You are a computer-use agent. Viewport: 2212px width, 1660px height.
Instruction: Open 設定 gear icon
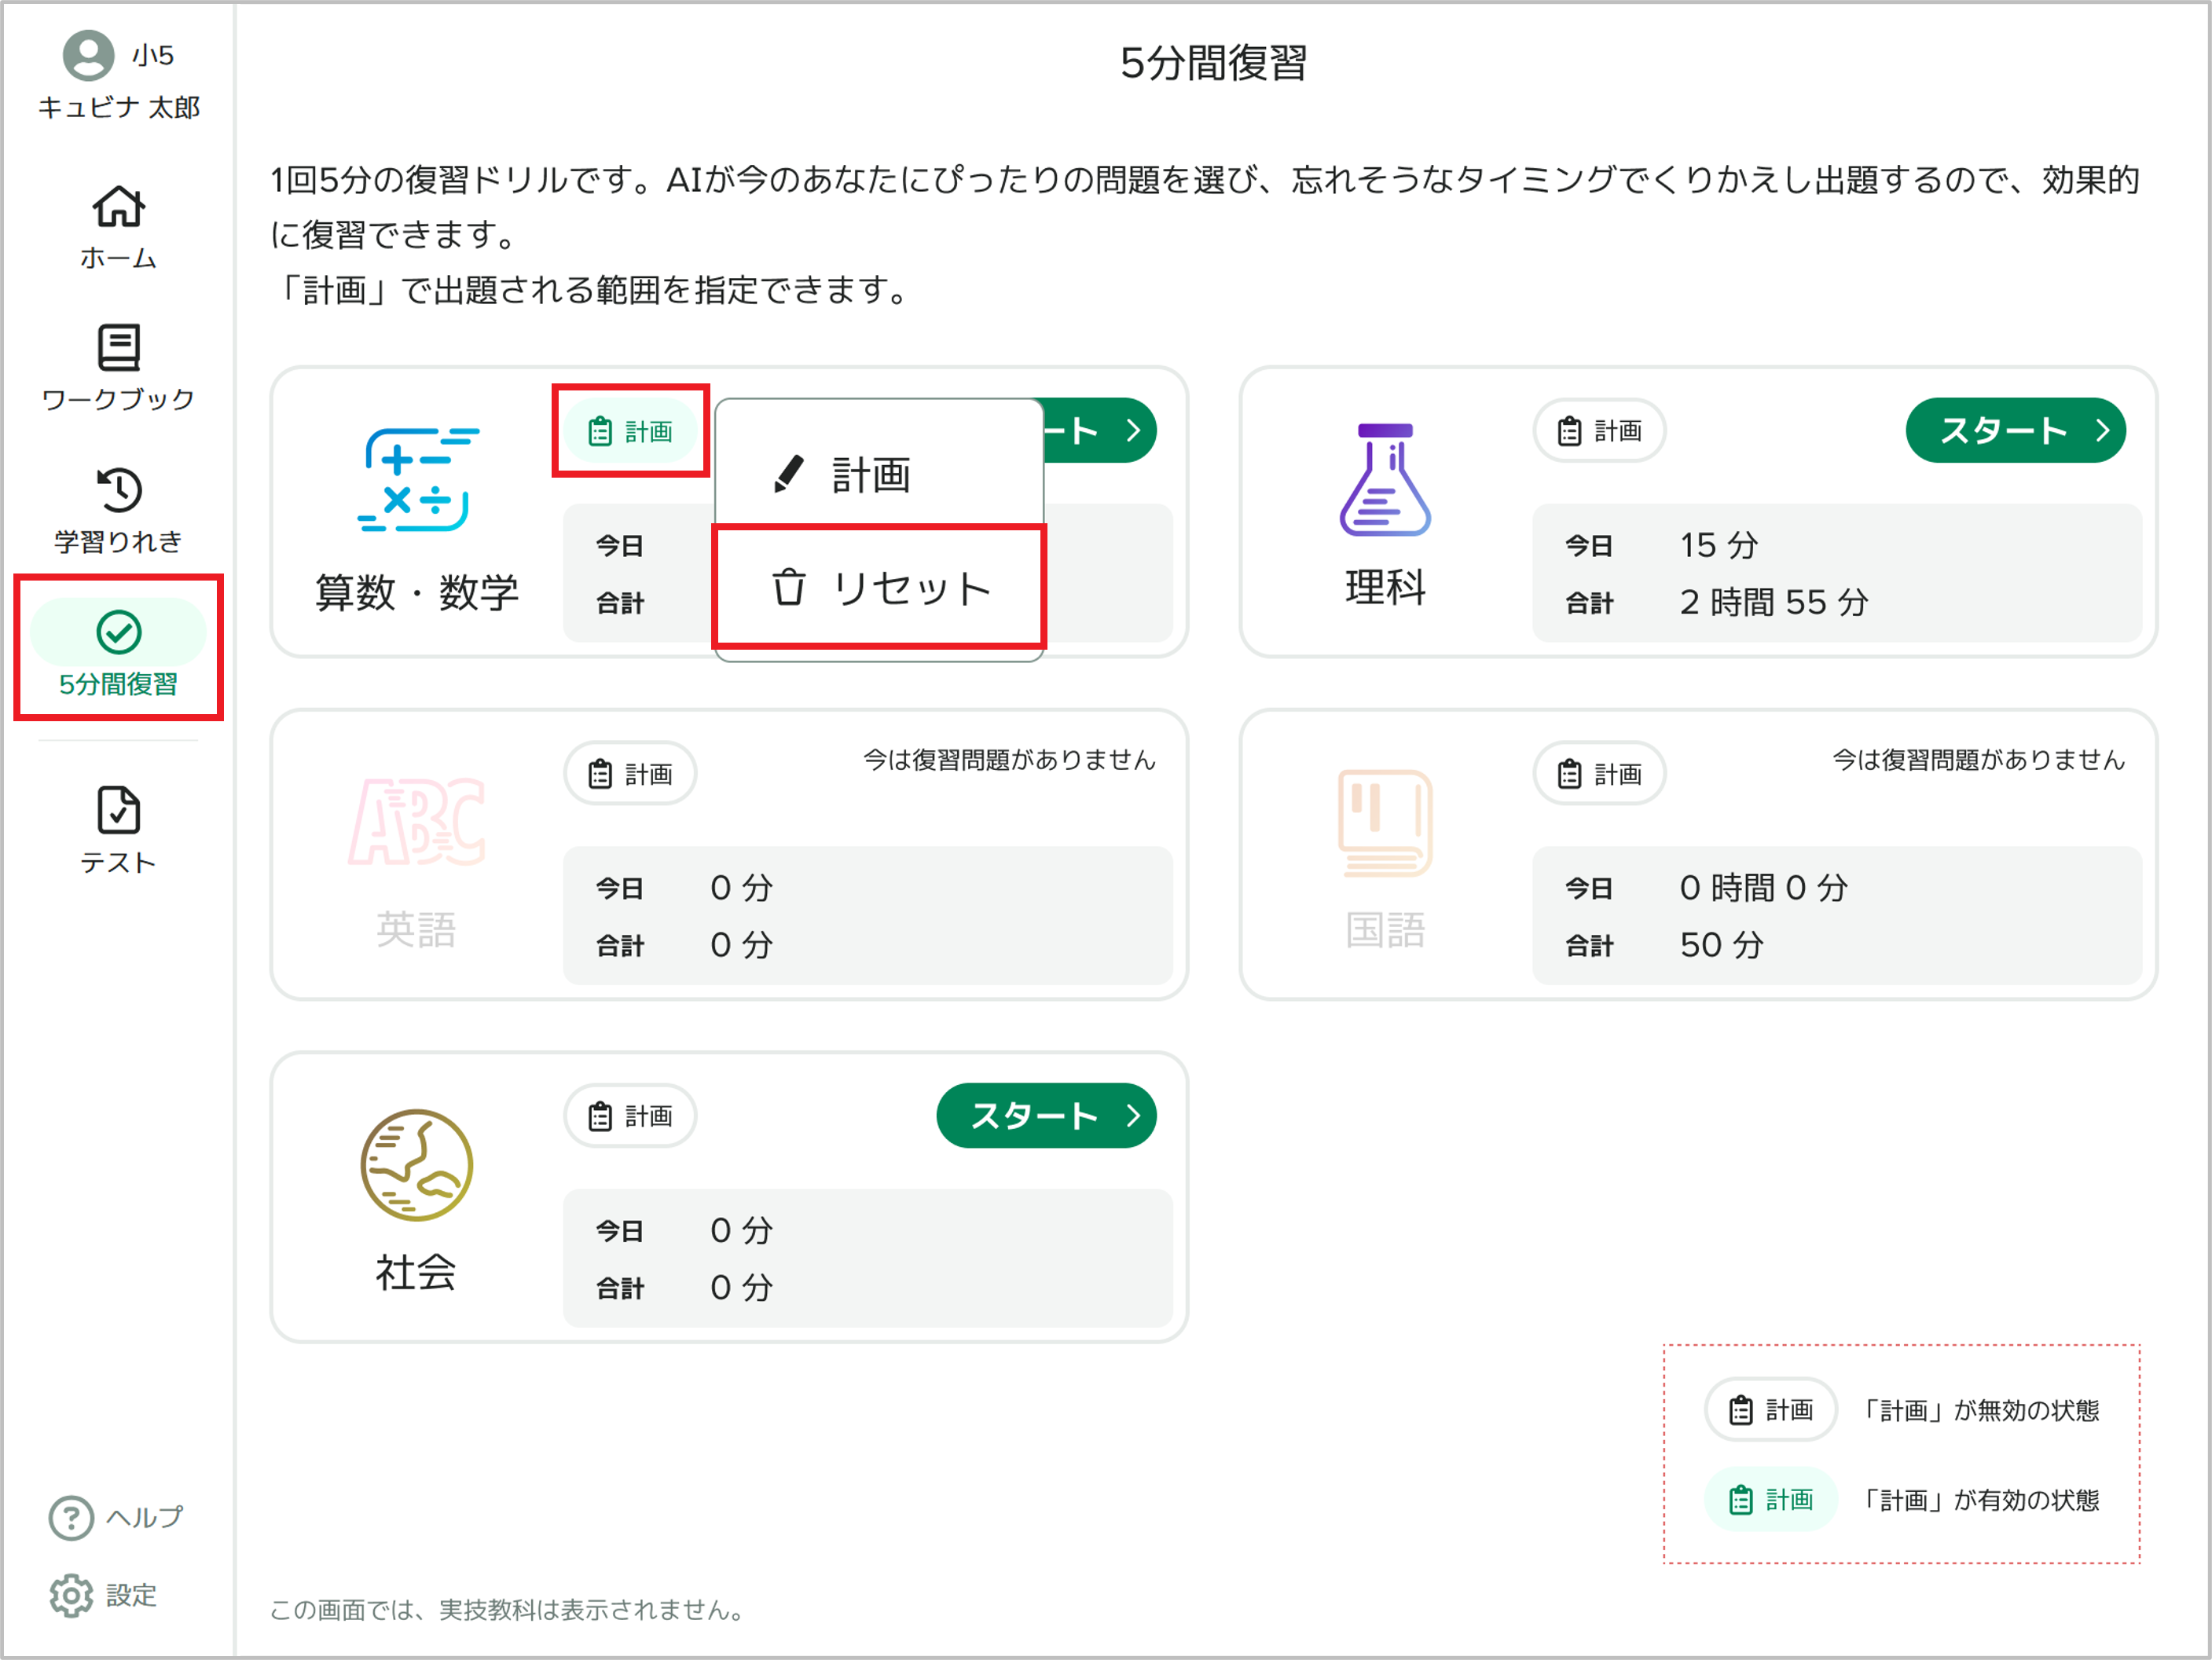tap(71, 1595)
